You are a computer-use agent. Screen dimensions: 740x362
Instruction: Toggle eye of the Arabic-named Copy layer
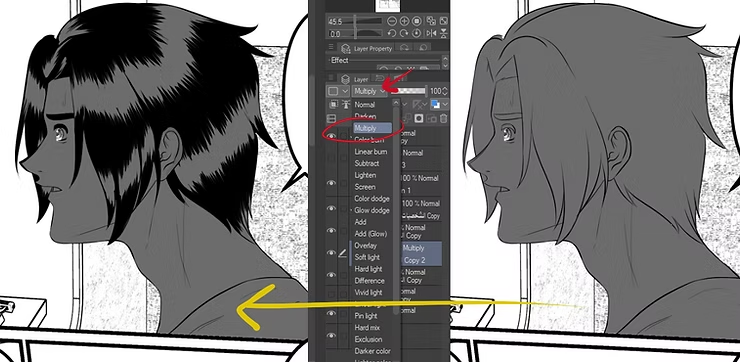331,208
